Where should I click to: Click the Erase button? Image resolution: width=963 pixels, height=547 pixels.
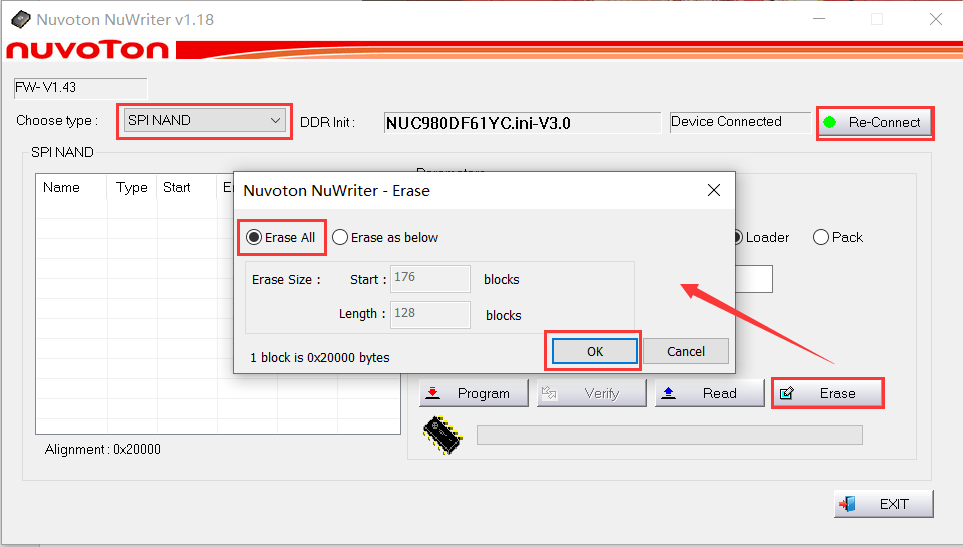pyautogui.click(x=827, y=393)
